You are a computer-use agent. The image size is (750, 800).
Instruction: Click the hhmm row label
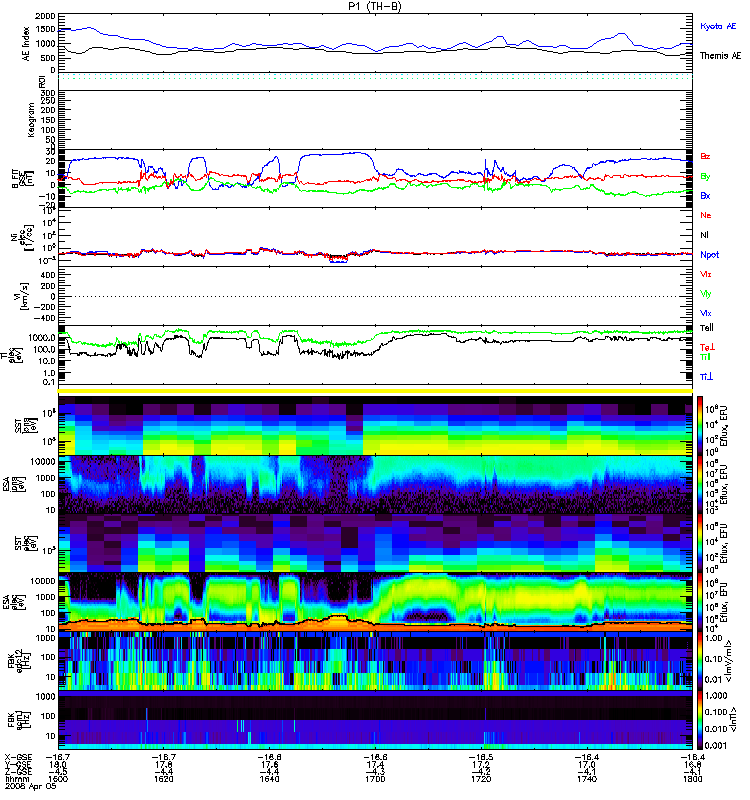coord(16,779)
